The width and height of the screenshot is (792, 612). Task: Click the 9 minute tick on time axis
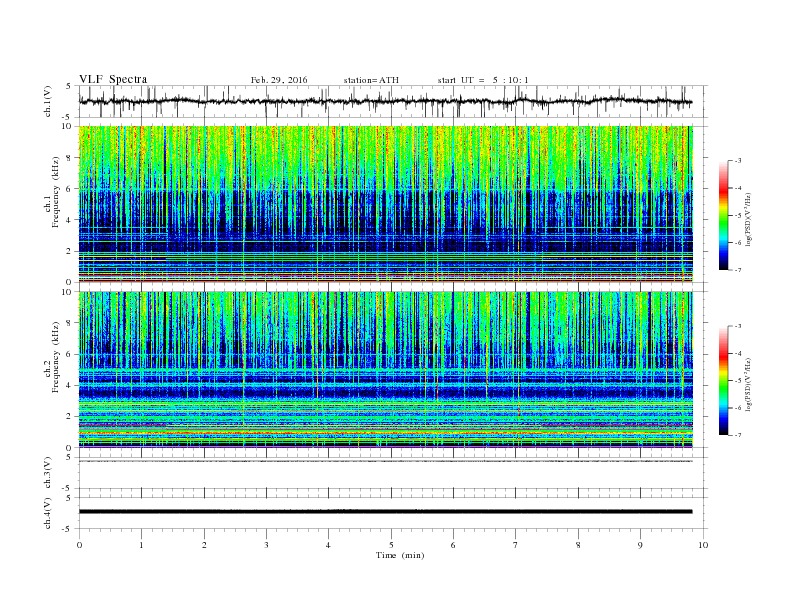click(640, 545)
